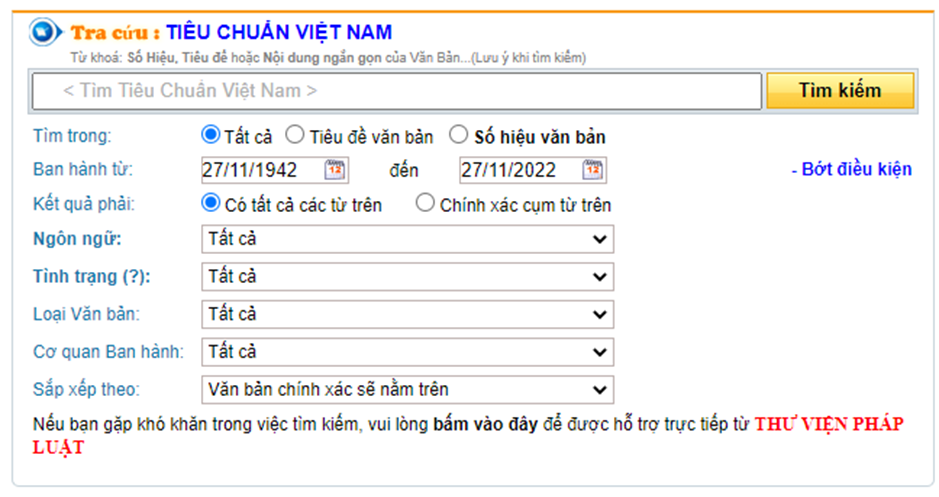Click the "bấm vào đây" support link
939x497 pixels.
click(485, 424)
